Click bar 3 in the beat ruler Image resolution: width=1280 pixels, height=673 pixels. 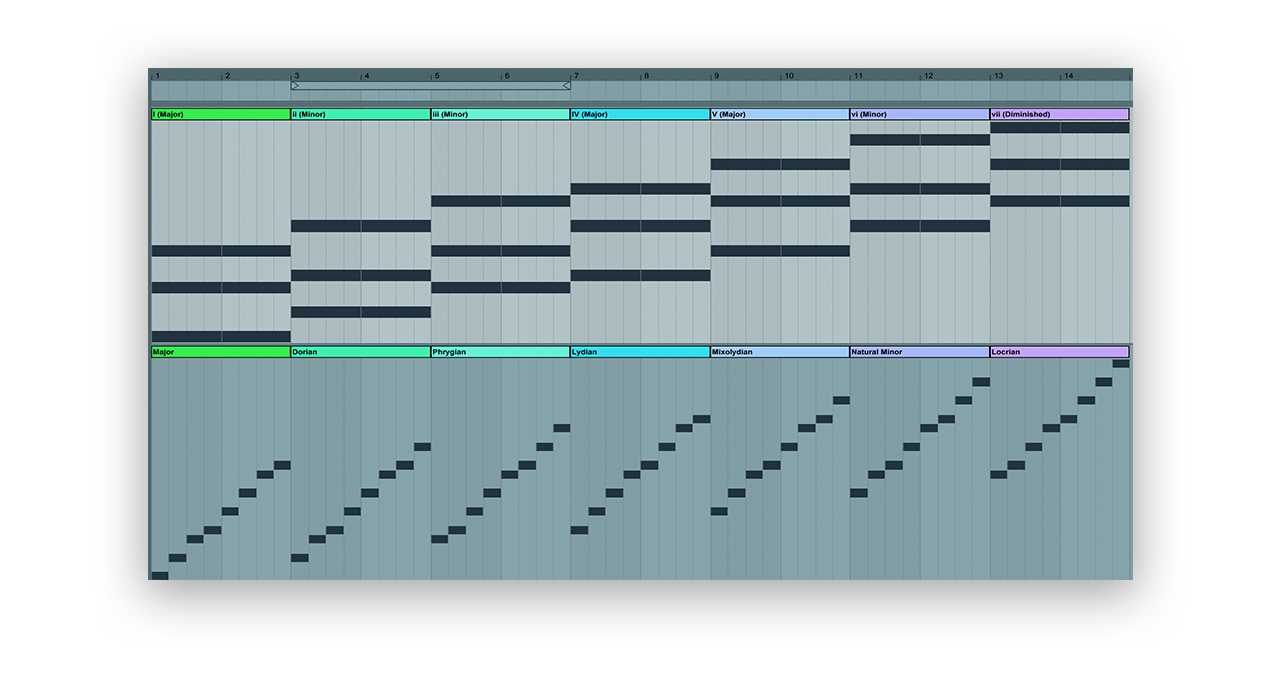tap(297, 76)
